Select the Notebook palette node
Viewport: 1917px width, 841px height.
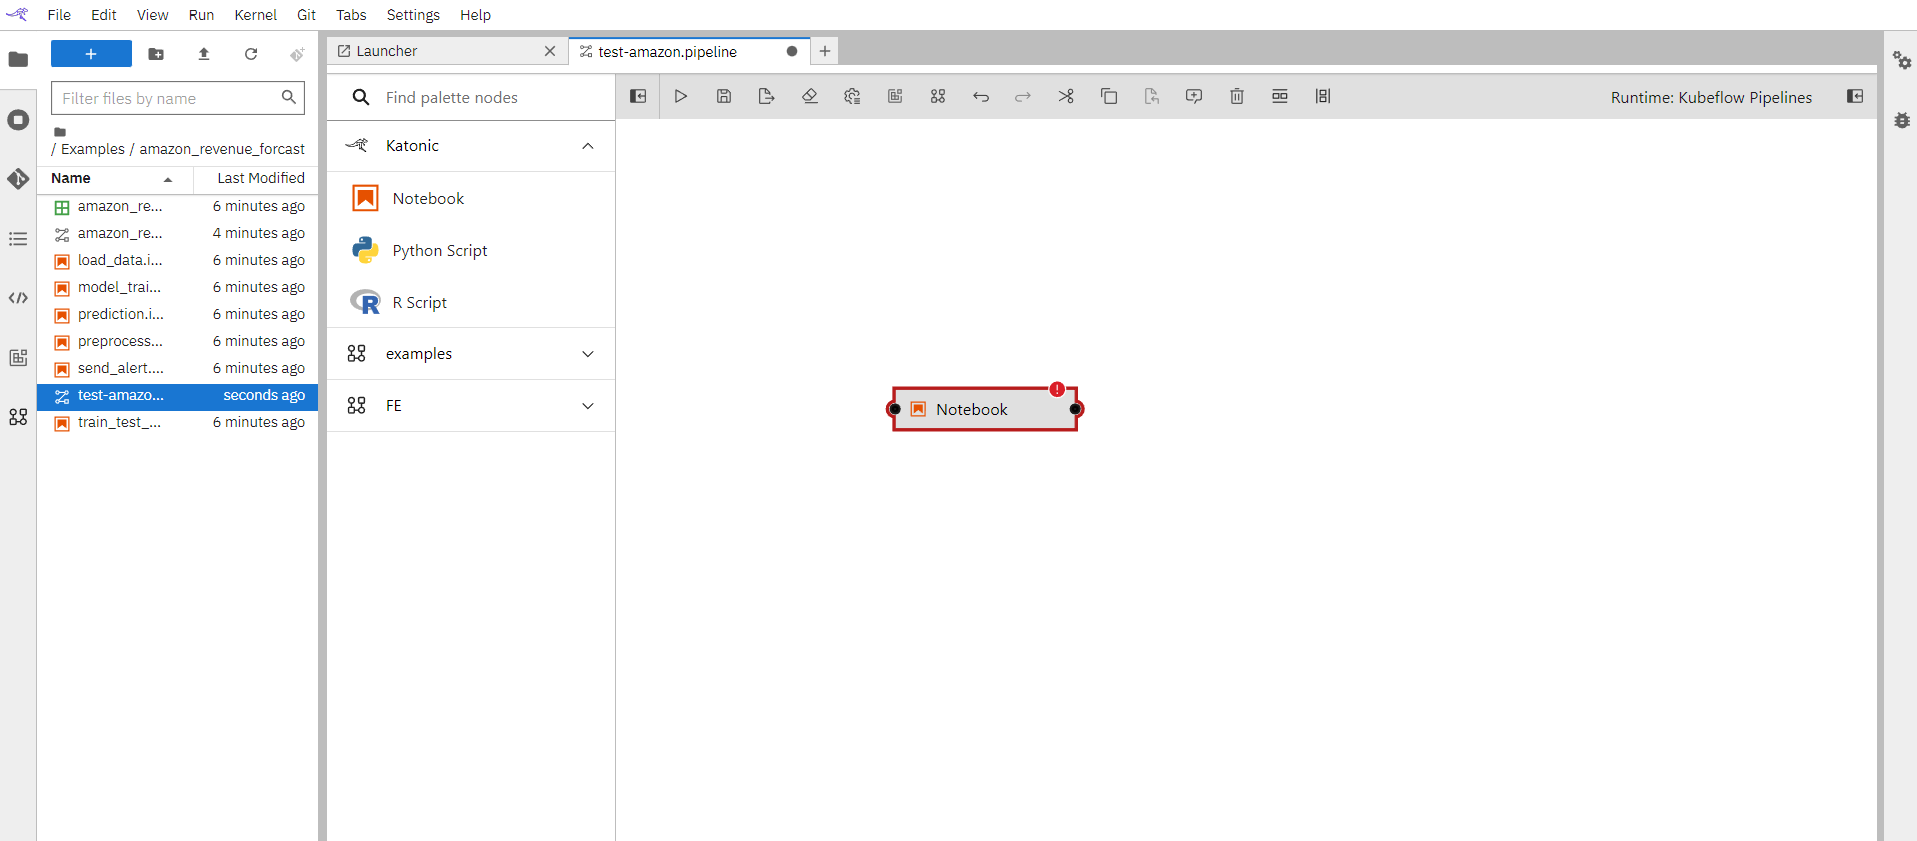point(471,198)
